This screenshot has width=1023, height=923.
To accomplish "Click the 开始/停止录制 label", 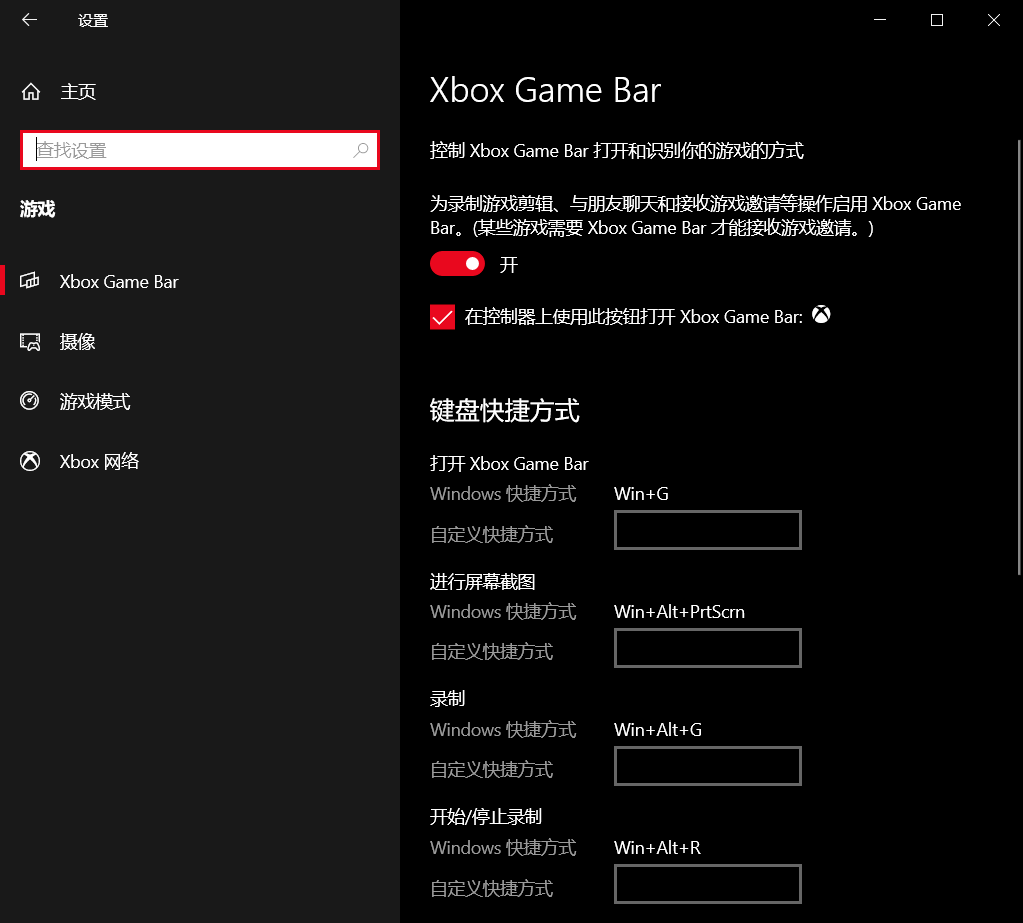I will click(x=486, y=817).
